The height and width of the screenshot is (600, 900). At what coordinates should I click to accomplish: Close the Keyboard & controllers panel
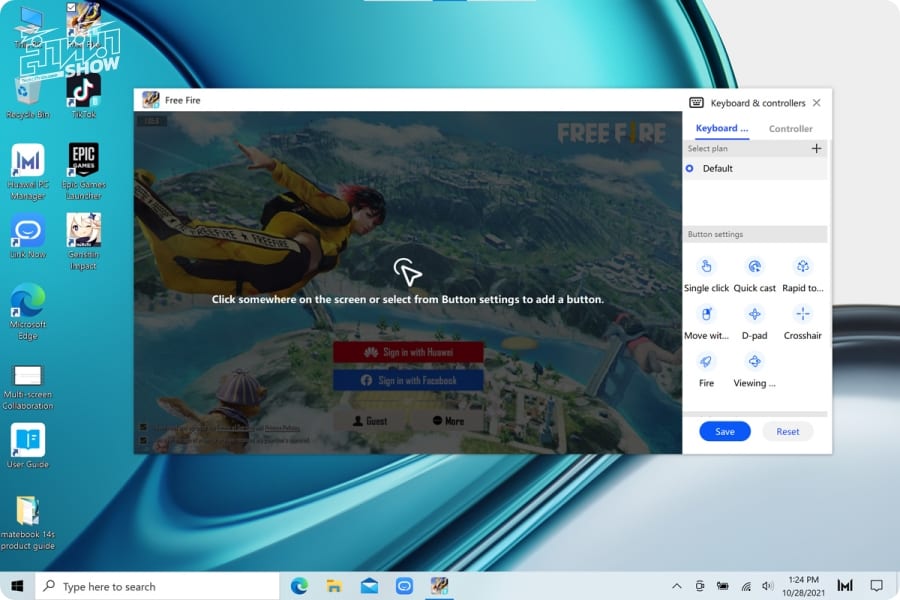[x=816, y=103]
